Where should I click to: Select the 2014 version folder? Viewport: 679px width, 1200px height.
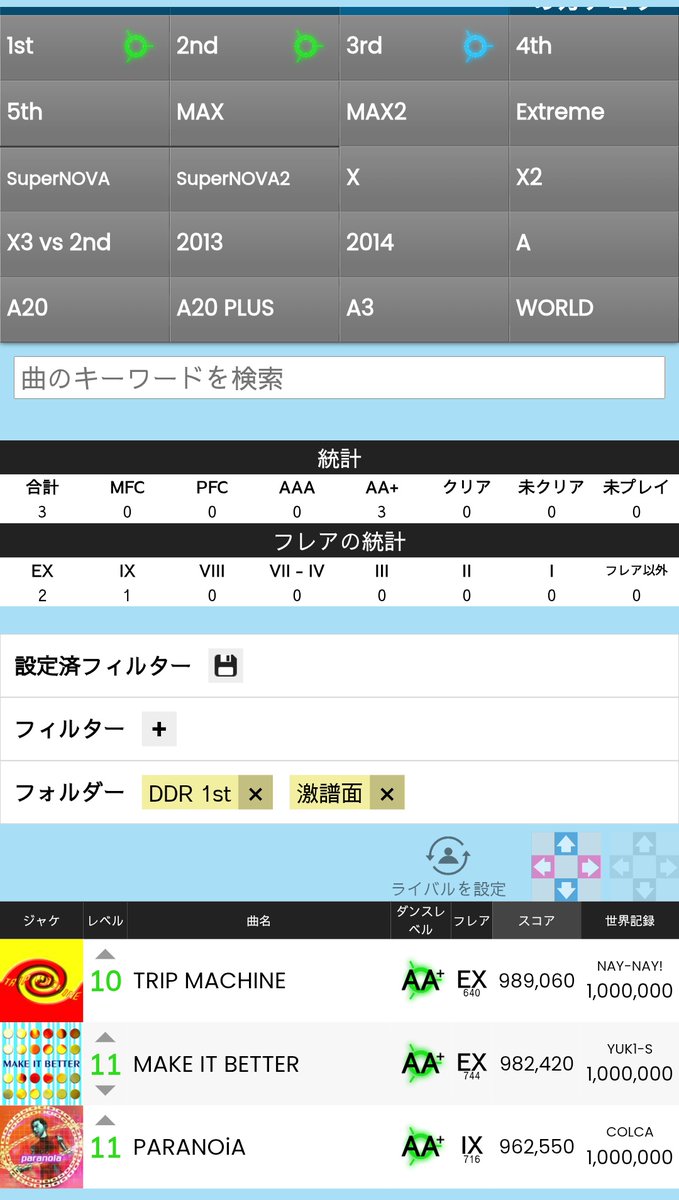424,243
